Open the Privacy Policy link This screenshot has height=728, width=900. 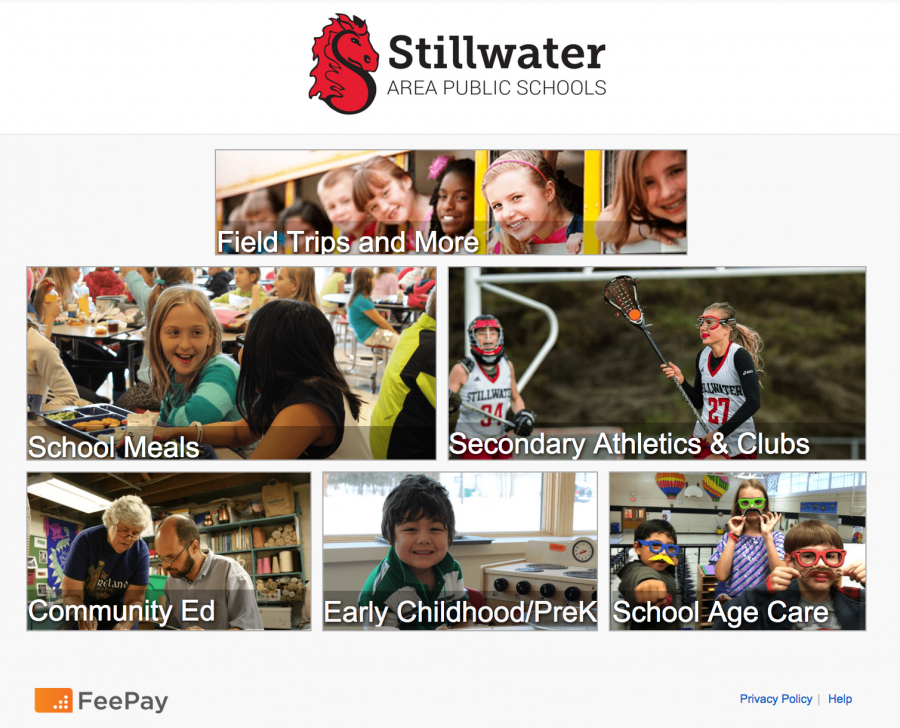click(775, 699)
